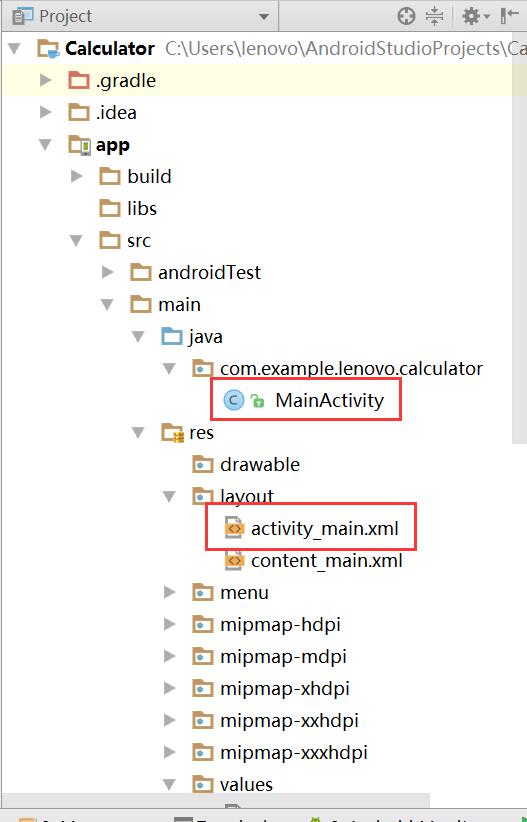The width and height of the screenshot is (527, 822).
Task: Collapse the com.example.lenovo.calculator package
Action: [169, 369]
